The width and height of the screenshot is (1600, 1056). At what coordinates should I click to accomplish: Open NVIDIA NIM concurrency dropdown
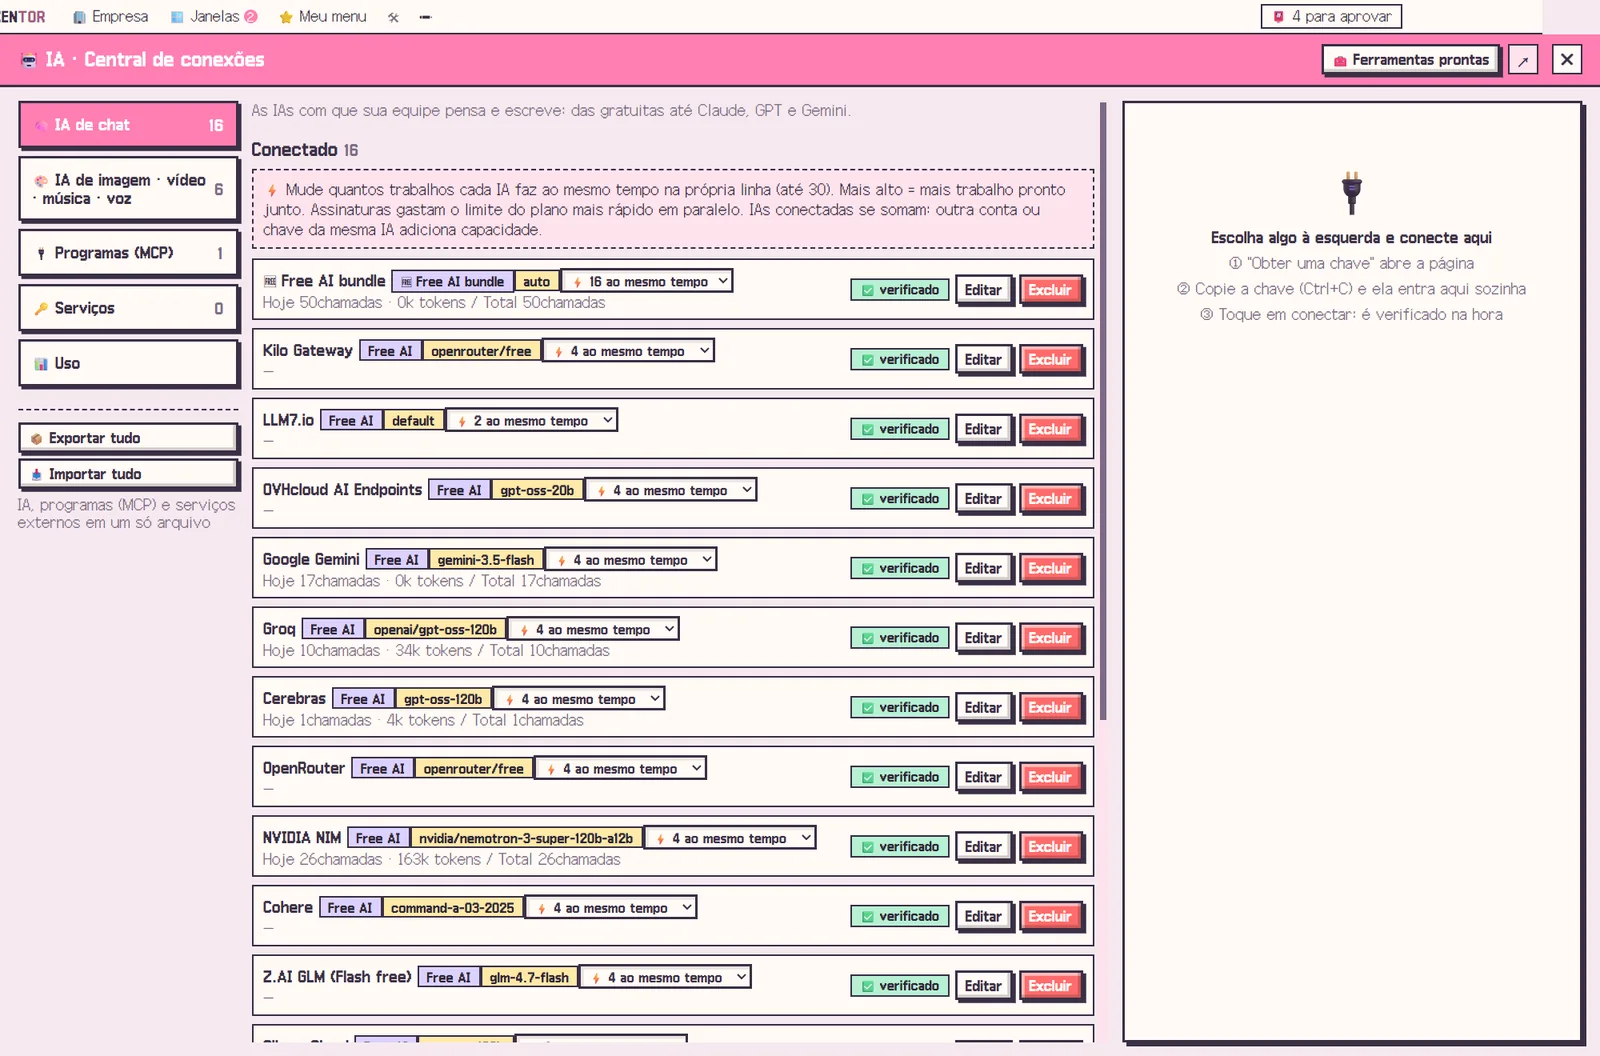pyautogui.click(x=730, y=838)
